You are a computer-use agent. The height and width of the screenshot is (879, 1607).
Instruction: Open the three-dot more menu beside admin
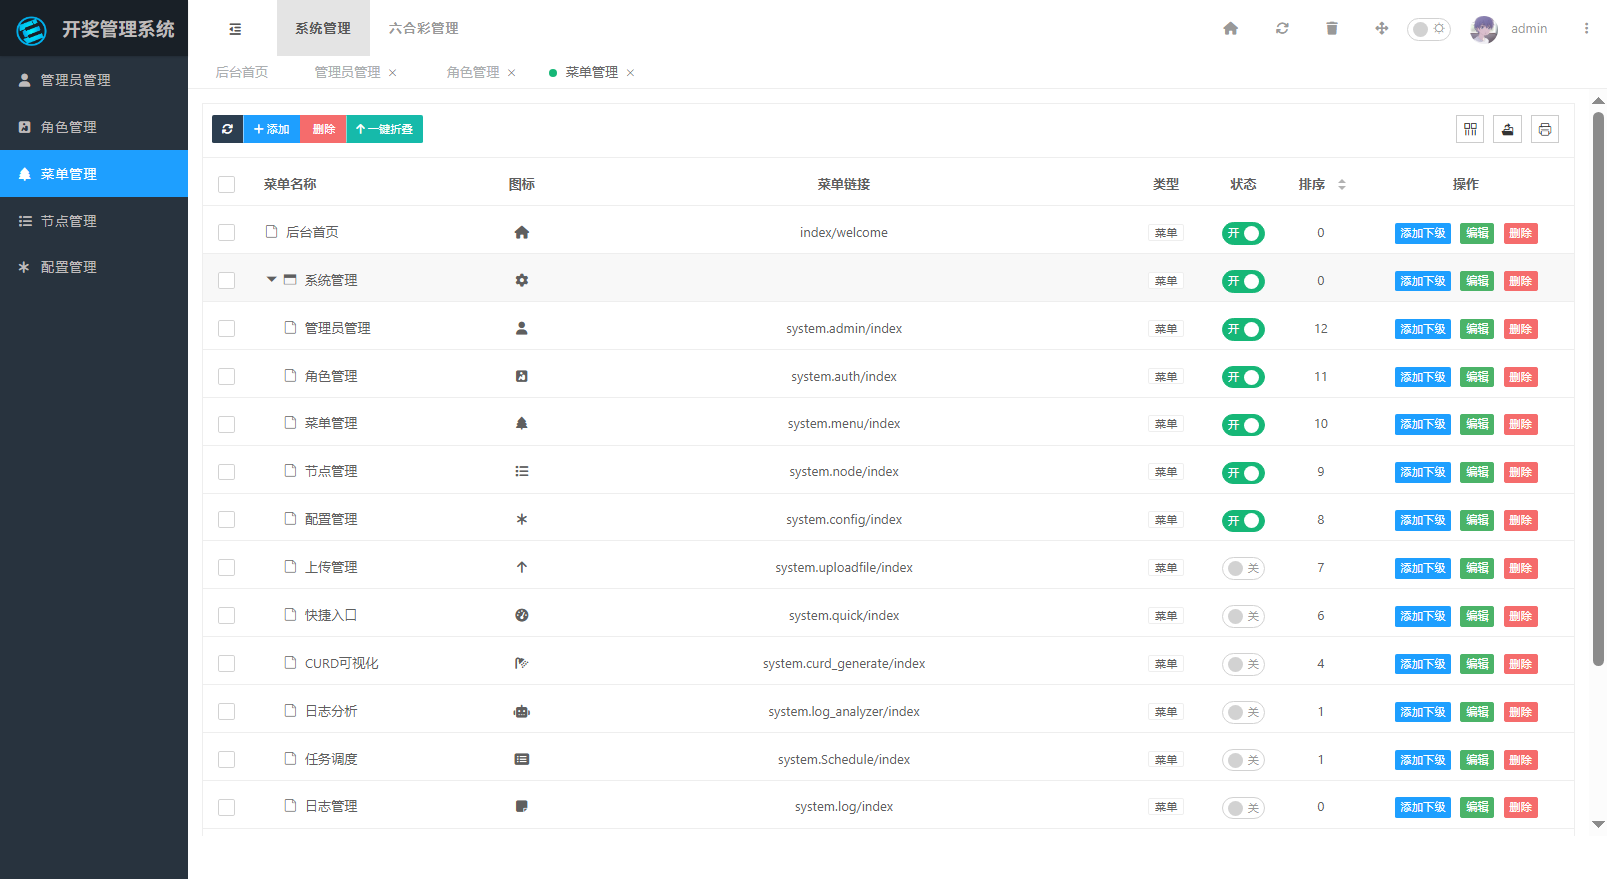tap(1586, 29)
